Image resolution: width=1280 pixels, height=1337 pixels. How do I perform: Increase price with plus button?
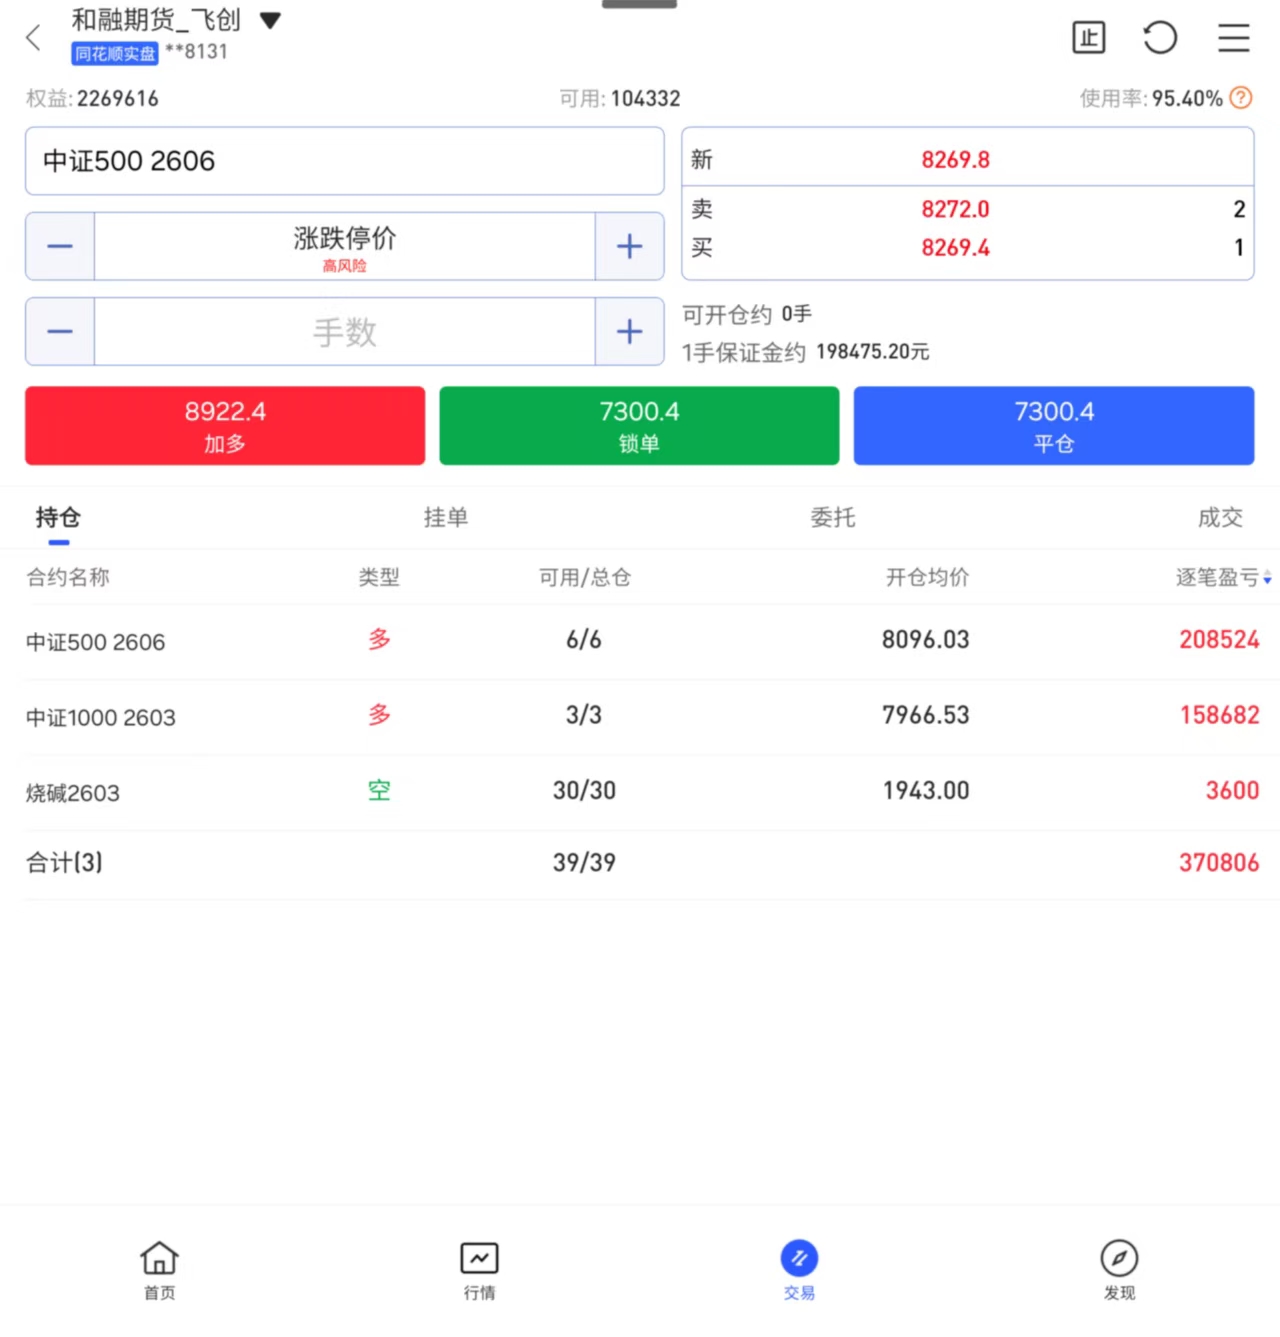coord(629,246)
